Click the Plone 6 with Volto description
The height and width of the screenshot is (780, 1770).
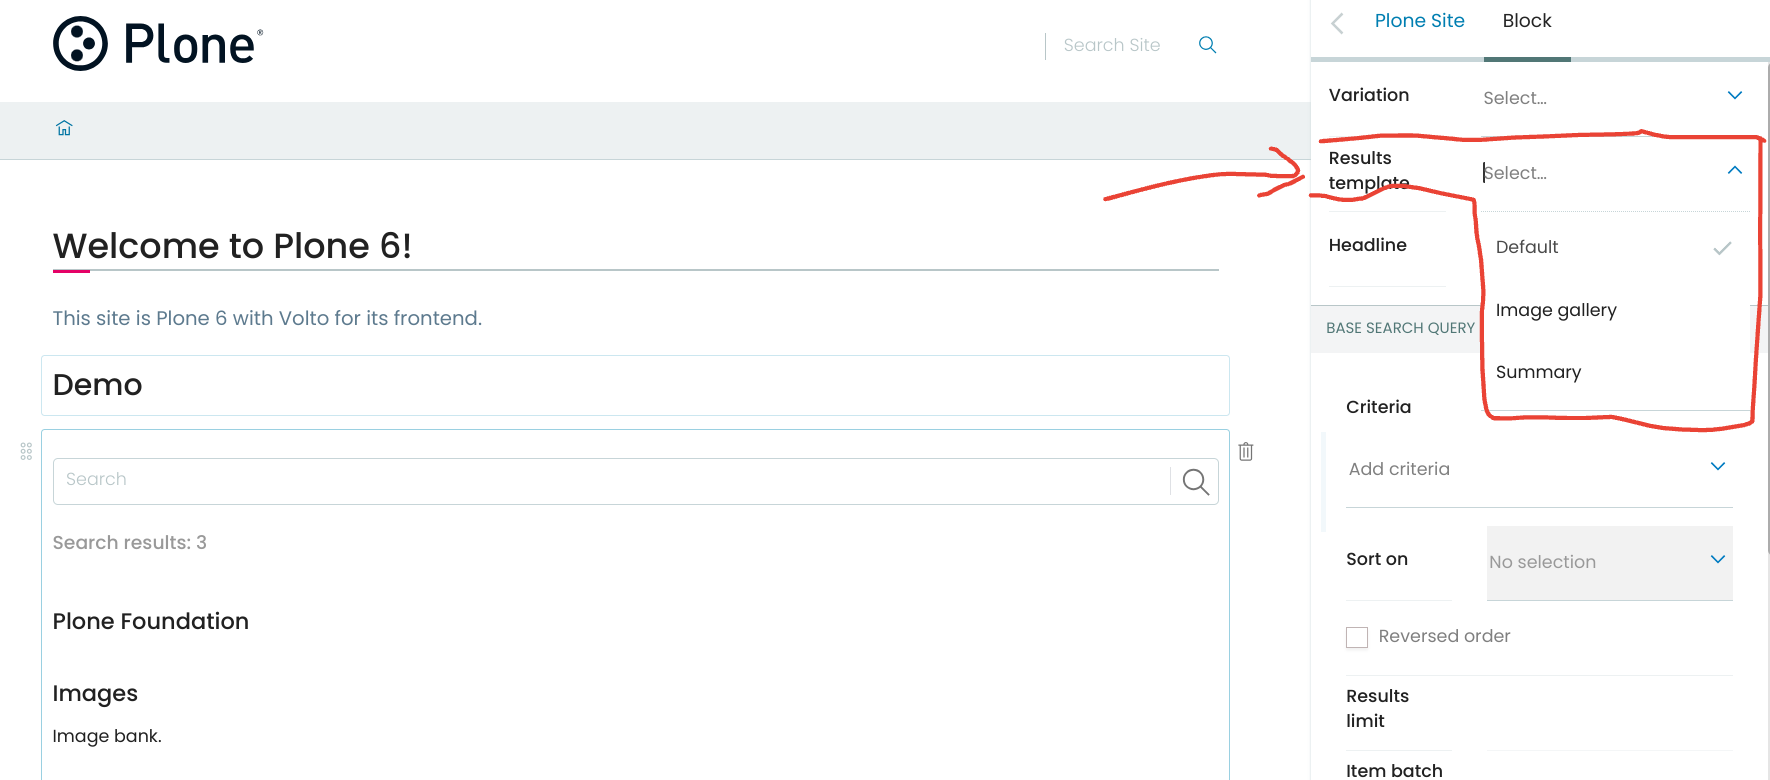click(x=267, y=318)
